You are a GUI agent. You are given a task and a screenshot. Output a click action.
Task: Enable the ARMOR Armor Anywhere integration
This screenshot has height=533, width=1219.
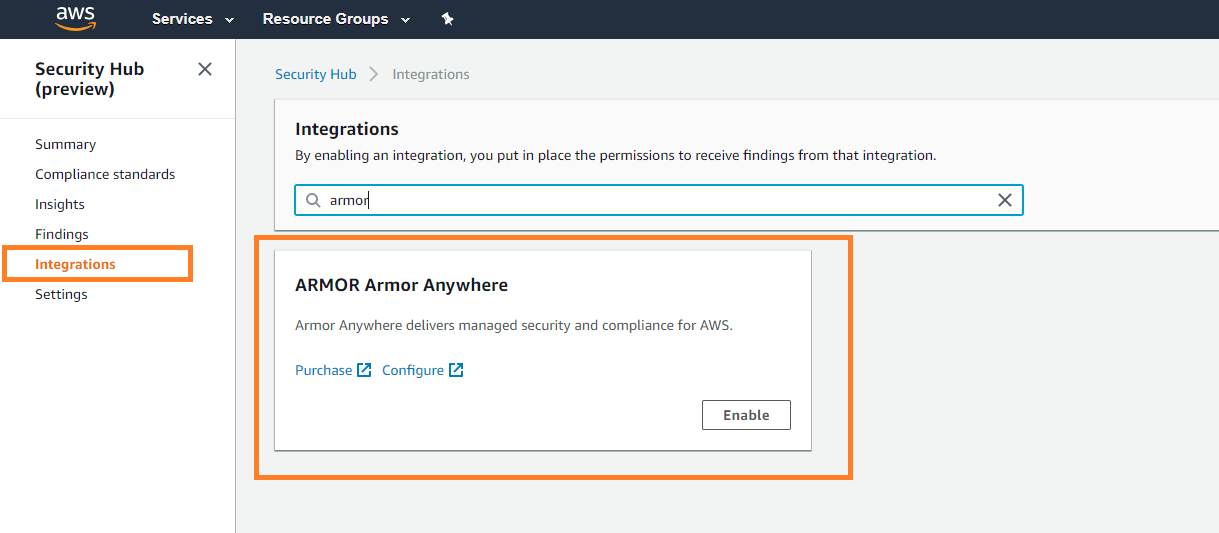[x=746, y=415]
